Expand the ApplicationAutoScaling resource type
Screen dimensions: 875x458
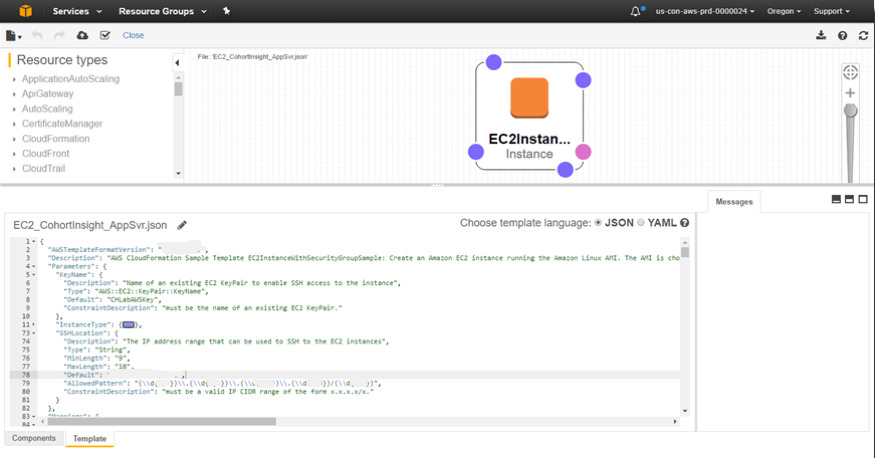point(15,79)
